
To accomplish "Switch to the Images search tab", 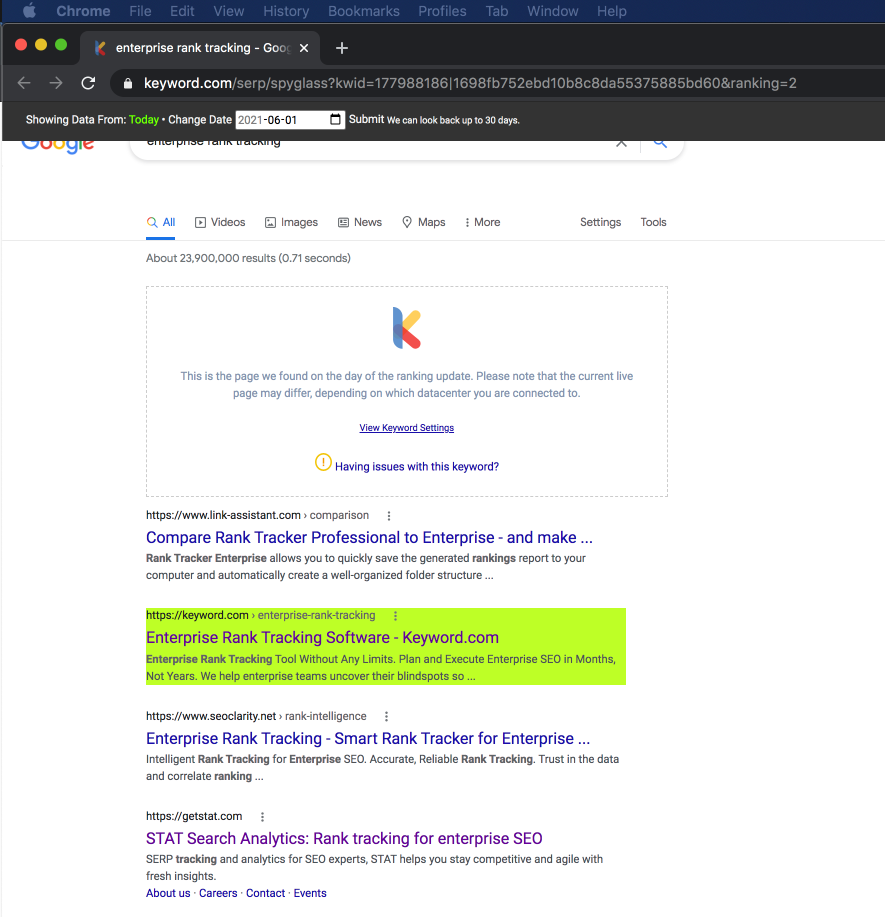I will coord(290,222).
